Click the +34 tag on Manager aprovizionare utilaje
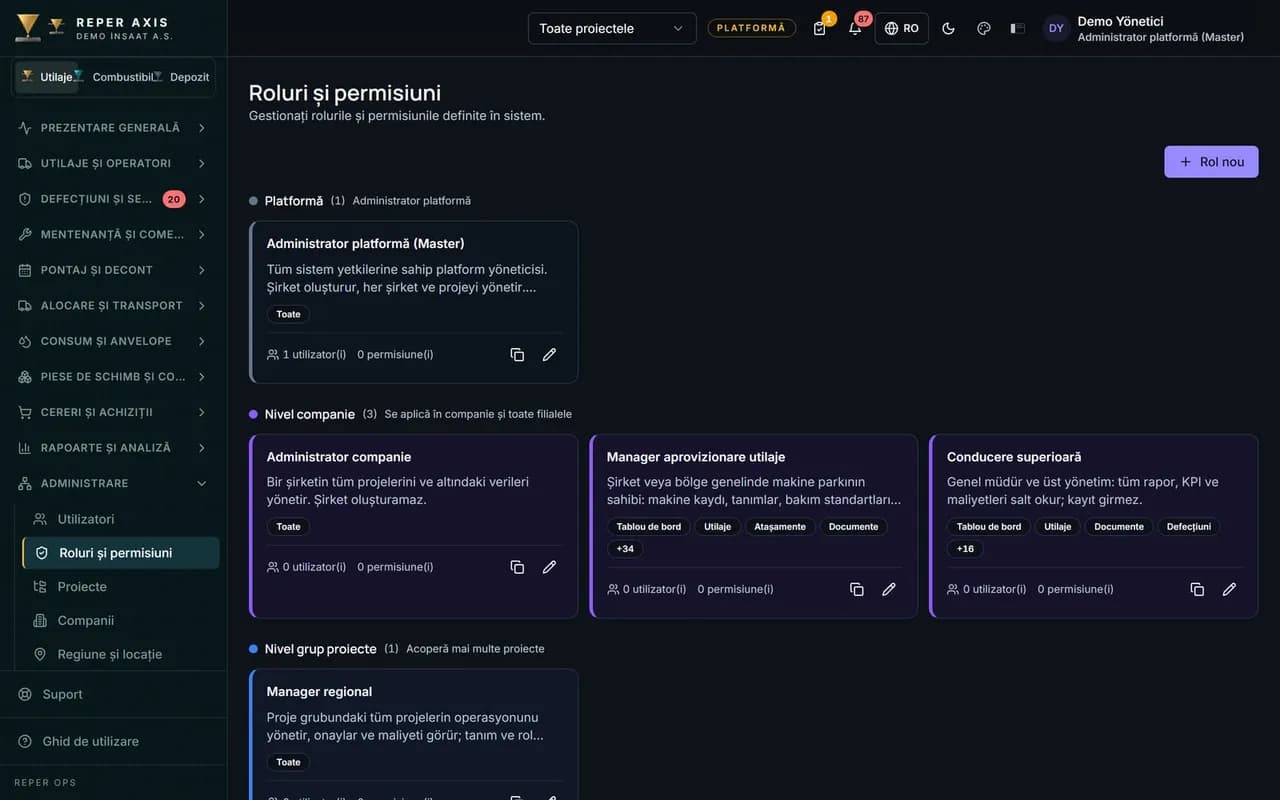The height and width of the screenshot is (800, 1280). [x=625, y=549]
